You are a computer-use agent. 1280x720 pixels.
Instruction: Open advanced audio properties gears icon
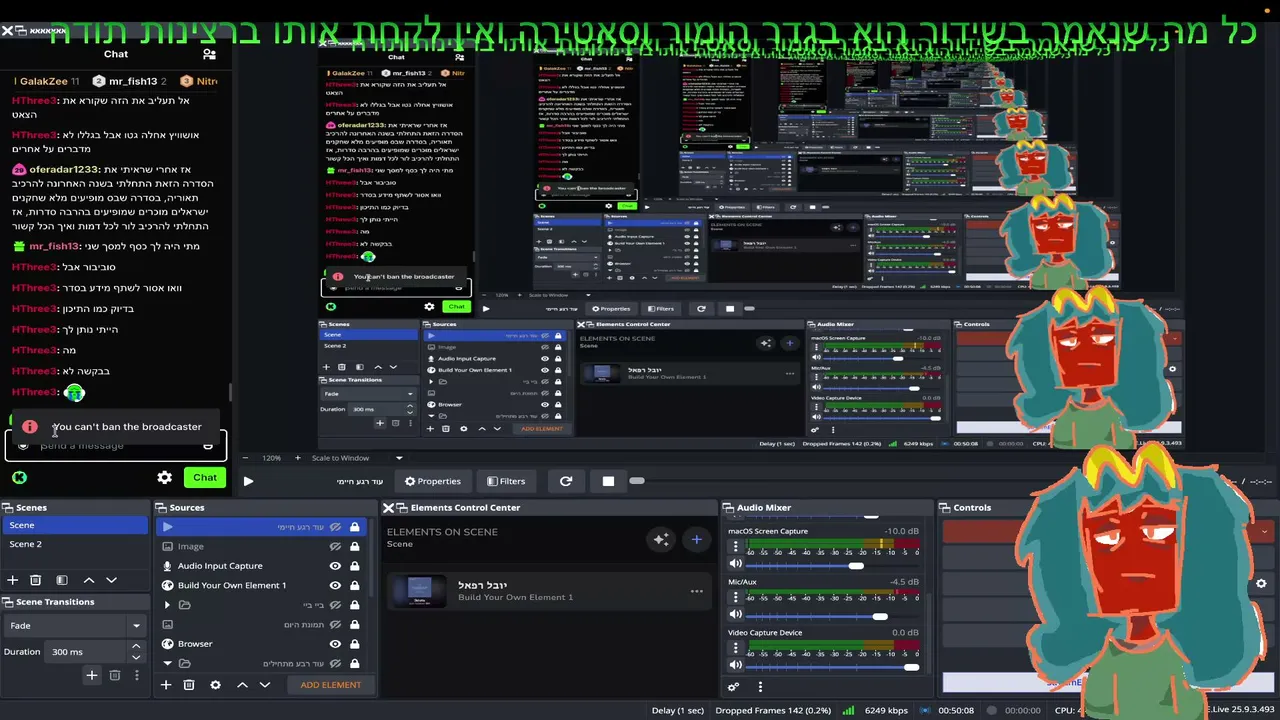point(733,687)
